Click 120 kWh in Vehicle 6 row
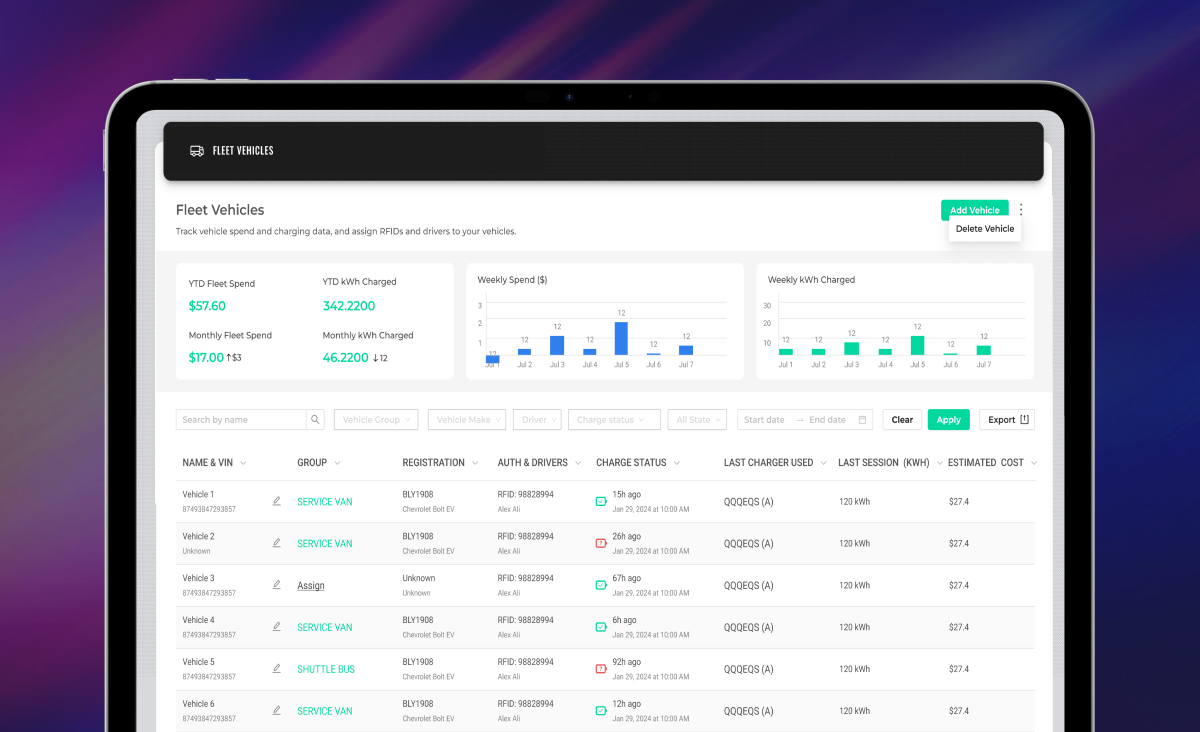This screenshot has width=1200, height=732. (854, 711)
